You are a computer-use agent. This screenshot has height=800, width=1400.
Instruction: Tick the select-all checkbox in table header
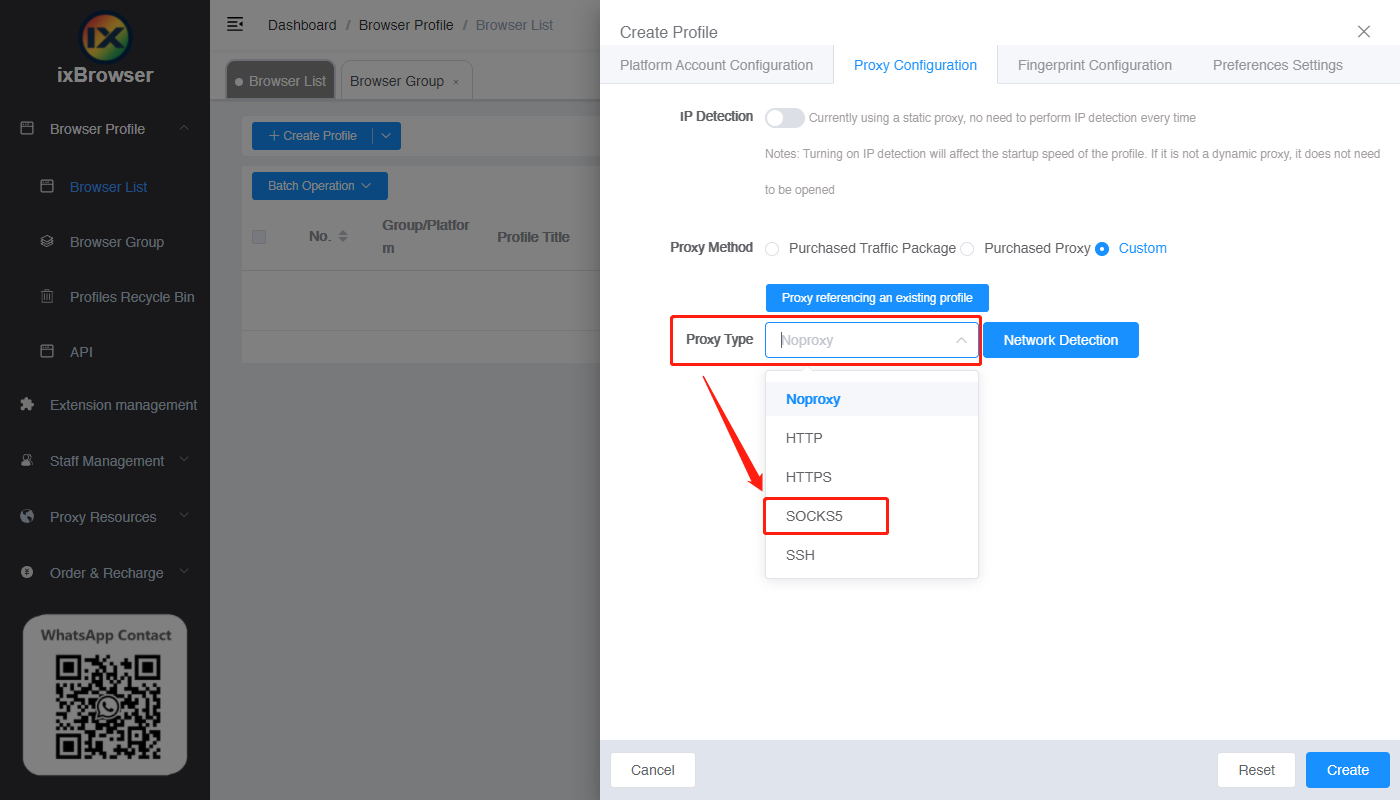click(x=259, y=237)
